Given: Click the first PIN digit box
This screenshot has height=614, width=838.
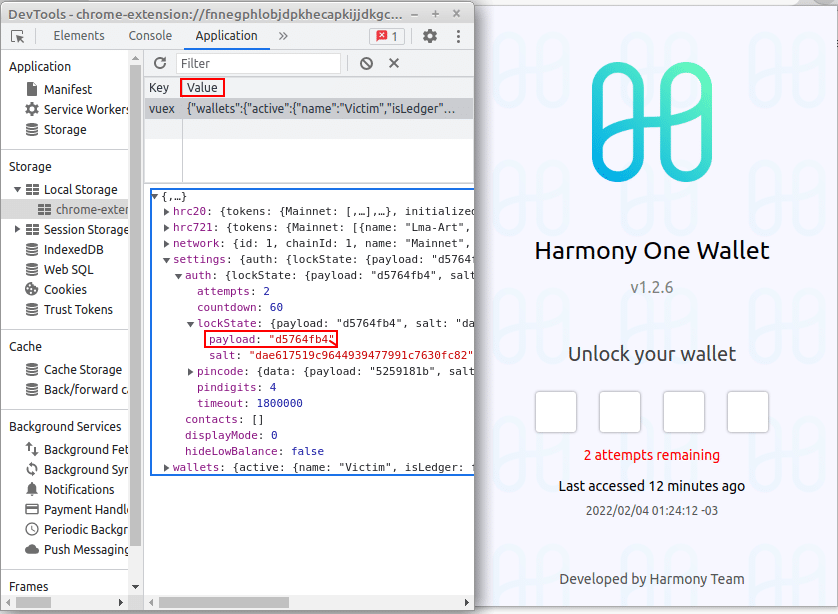Looking at the screenshot, I should [556, 412].
